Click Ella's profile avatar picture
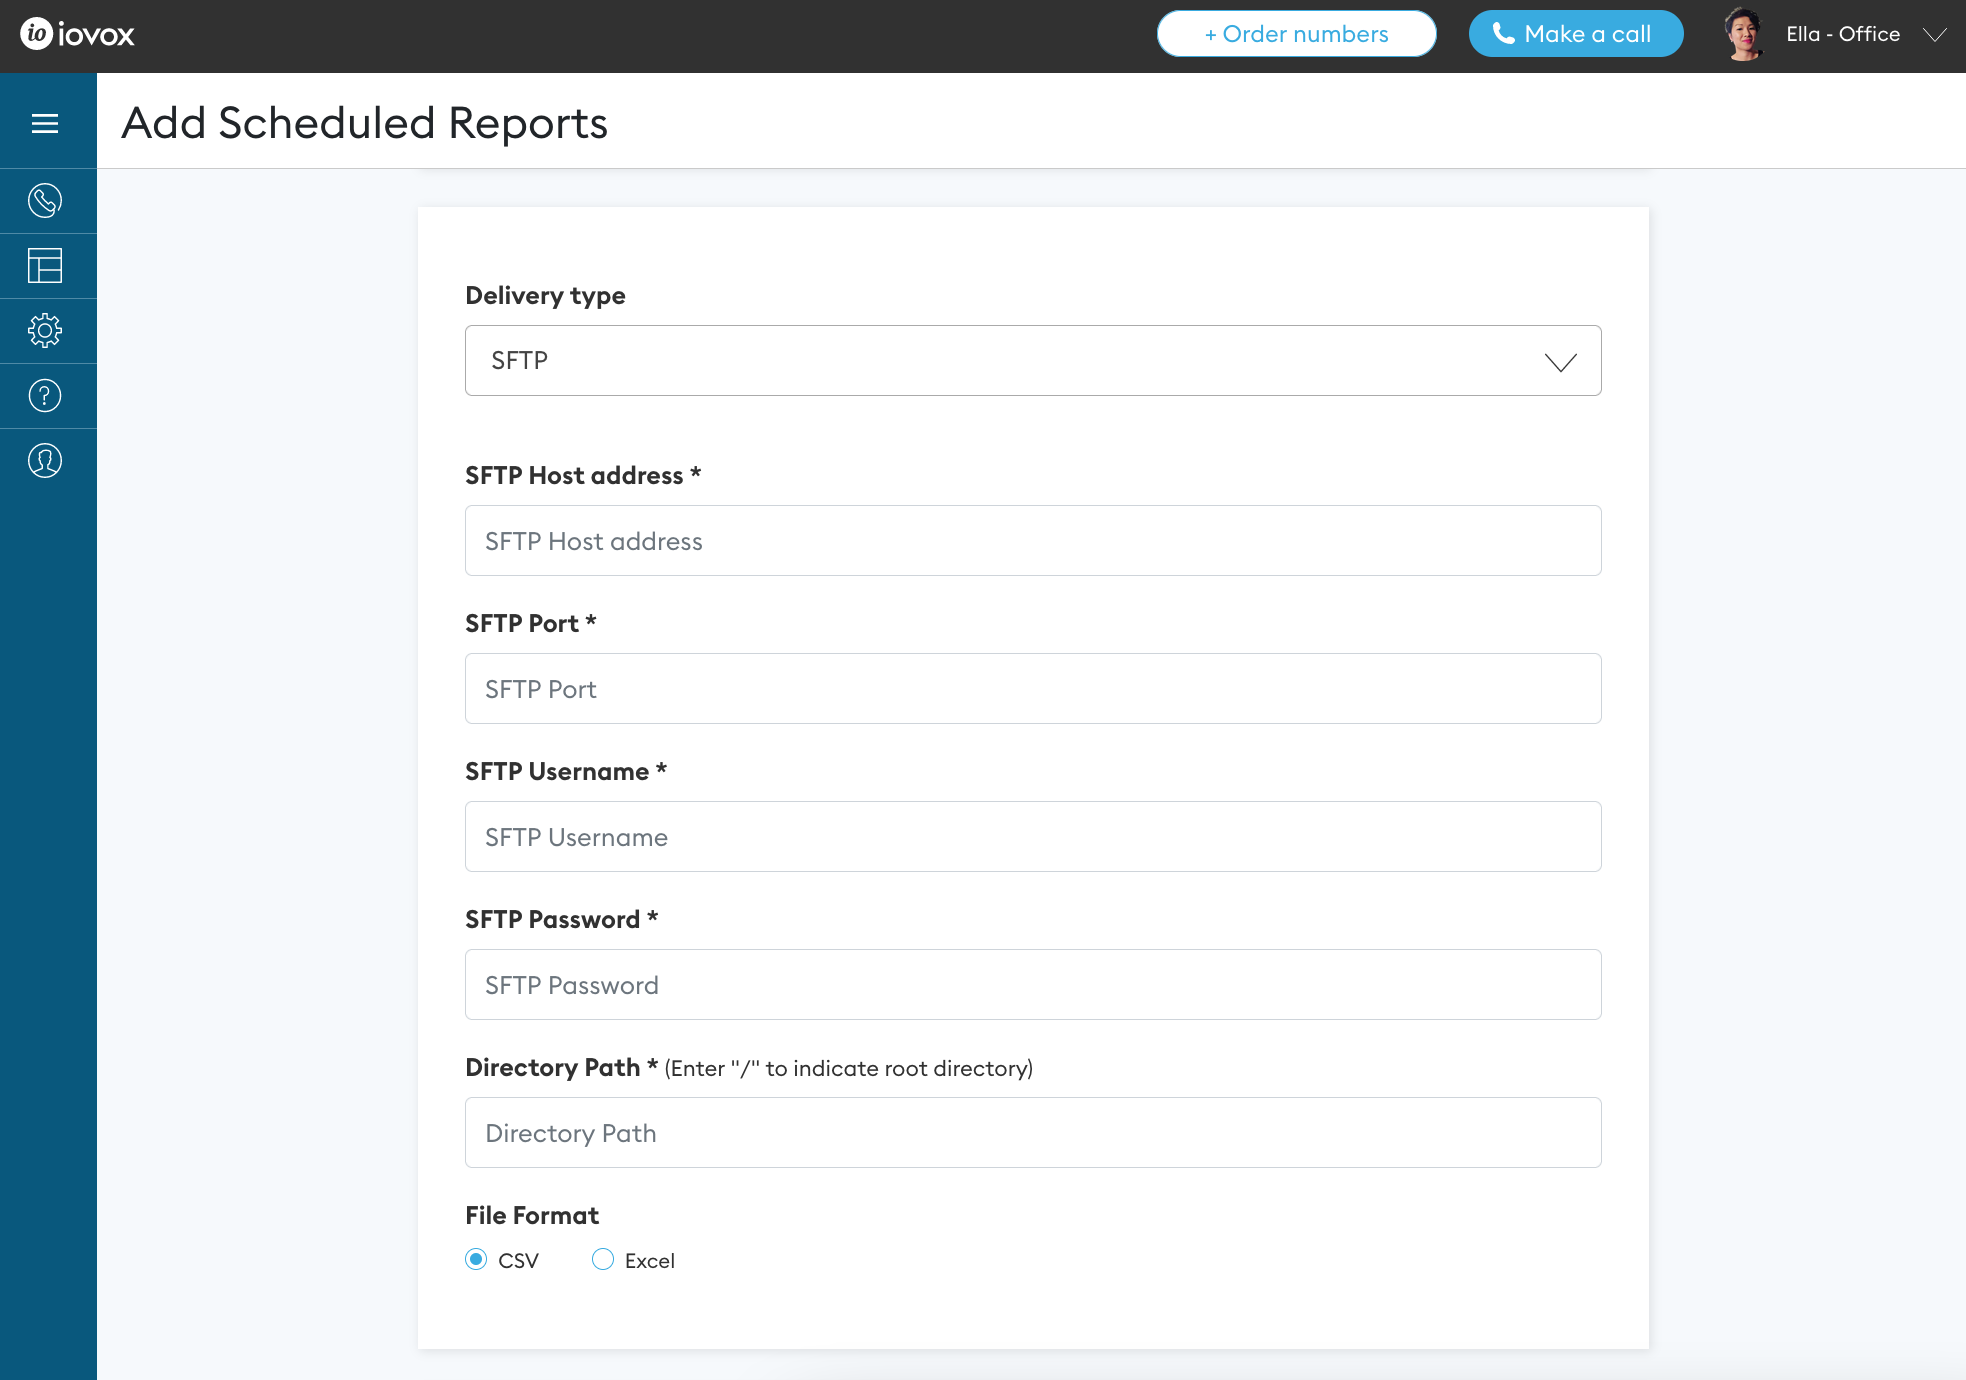Screen dimensions: 1966x1380 click(1743, 34)
